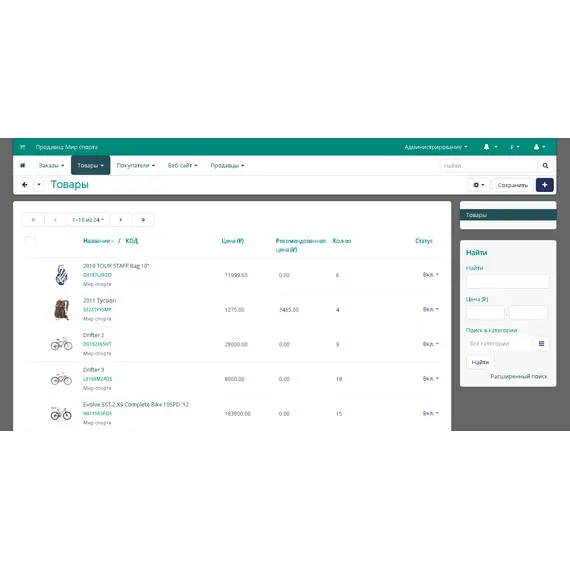The height and width of the screenshot is (570, 570).
Task: Open Заказы menu
Action: click(51, 165)
